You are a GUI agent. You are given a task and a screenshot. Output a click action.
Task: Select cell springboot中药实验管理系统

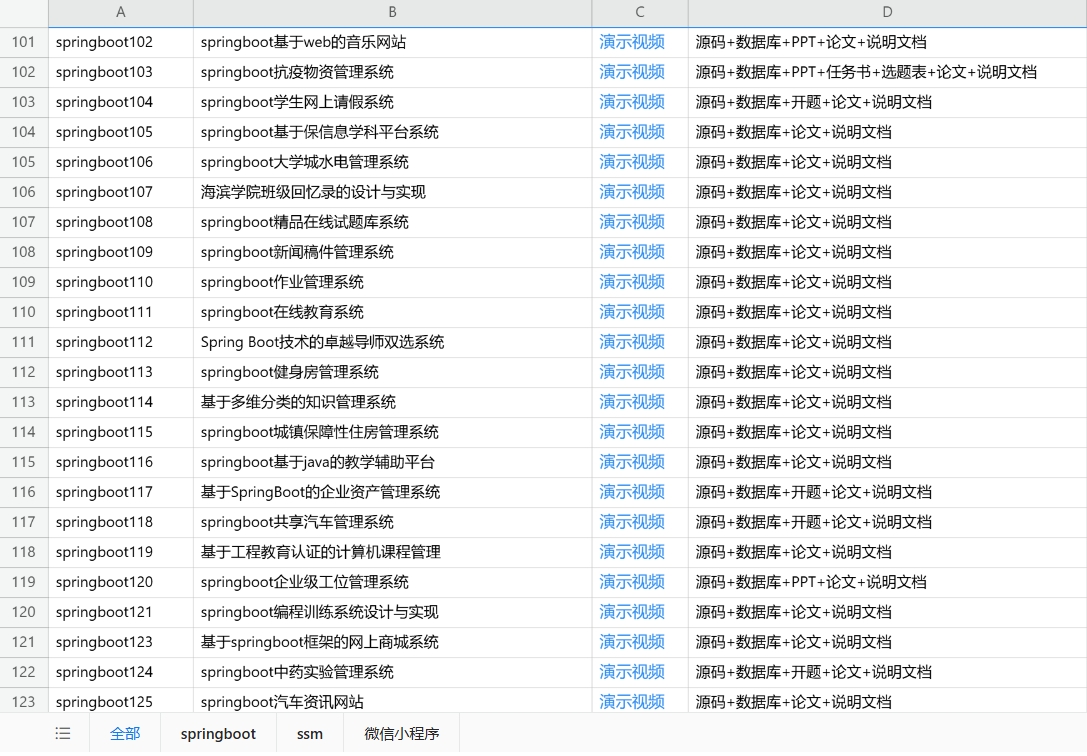[x=392, y=672]
